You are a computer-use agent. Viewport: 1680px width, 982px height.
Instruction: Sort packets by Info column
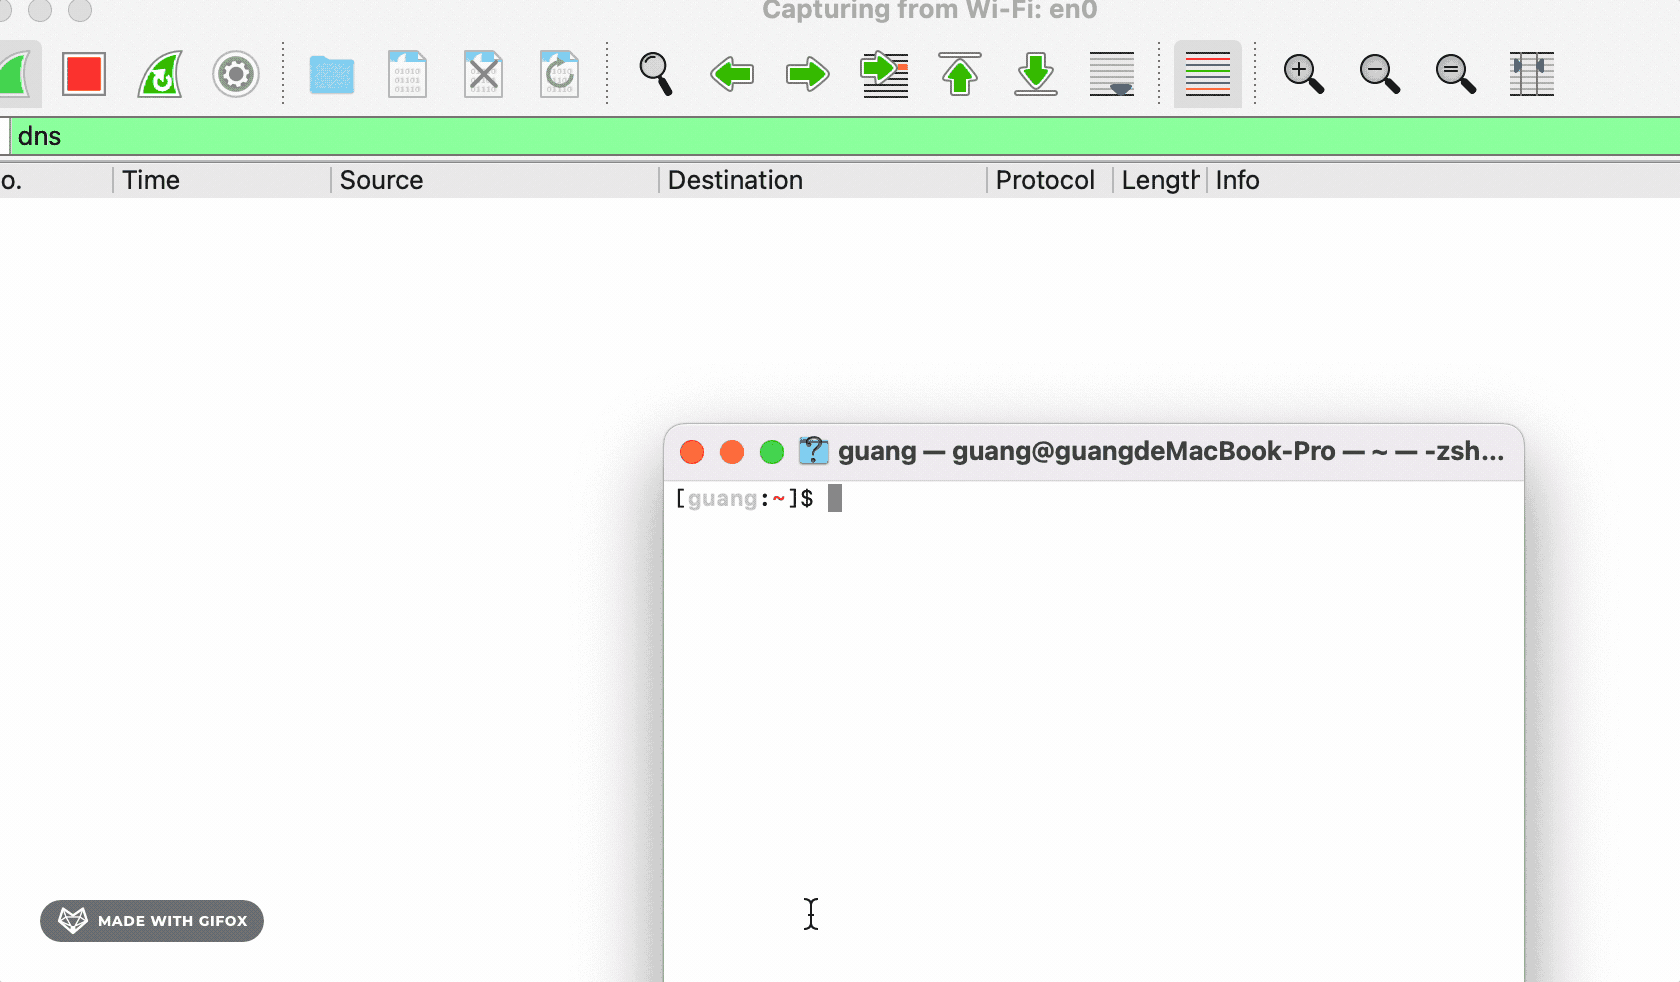(1444, 180)
